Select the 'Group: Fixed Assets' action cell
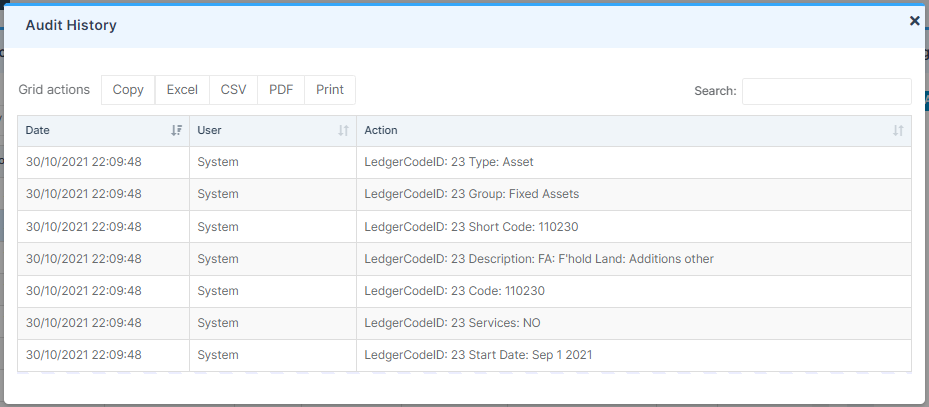929x407 pixels. pos(634,194)
